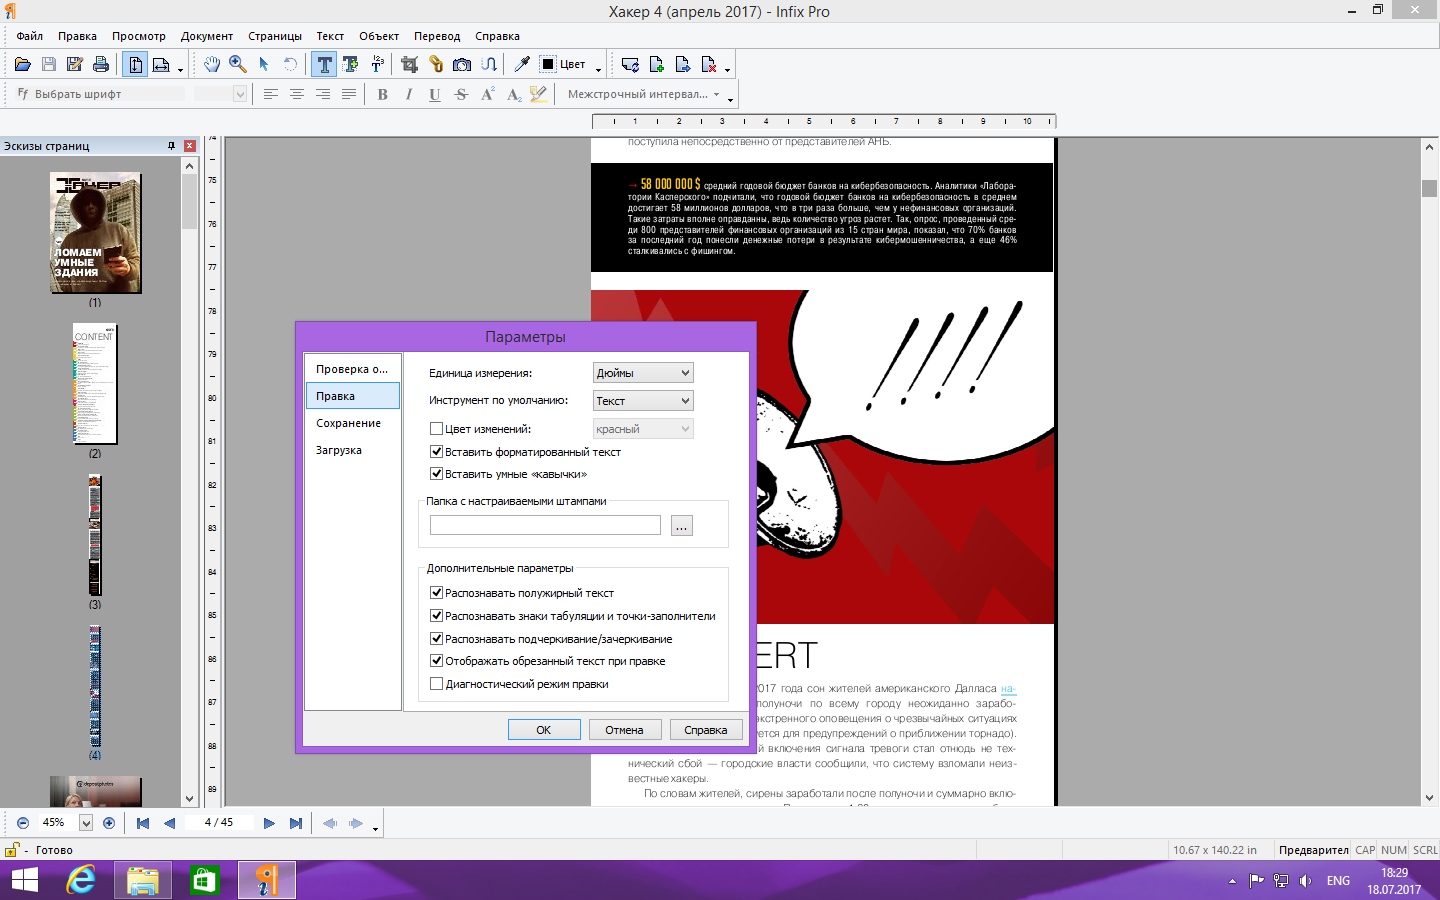Select the Crop tool icon
This screenshot has height=900, width=1440.
(x=409, y=64)
